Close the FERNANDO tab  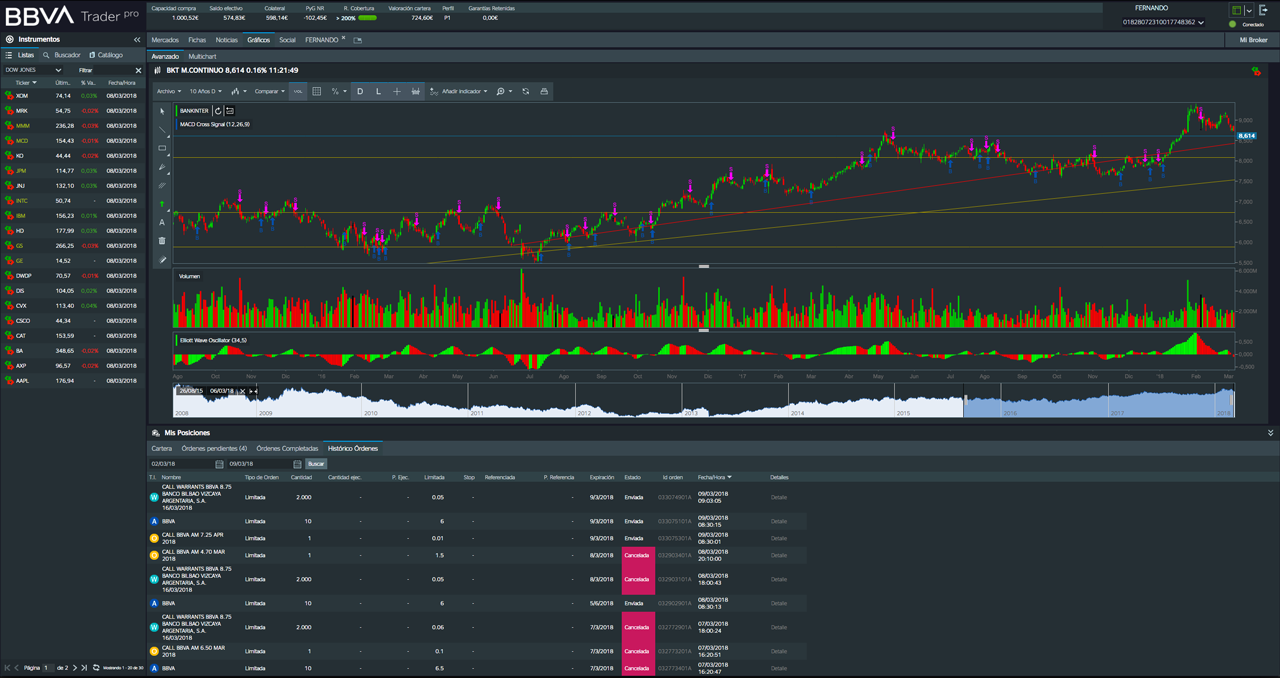point(343,38)
